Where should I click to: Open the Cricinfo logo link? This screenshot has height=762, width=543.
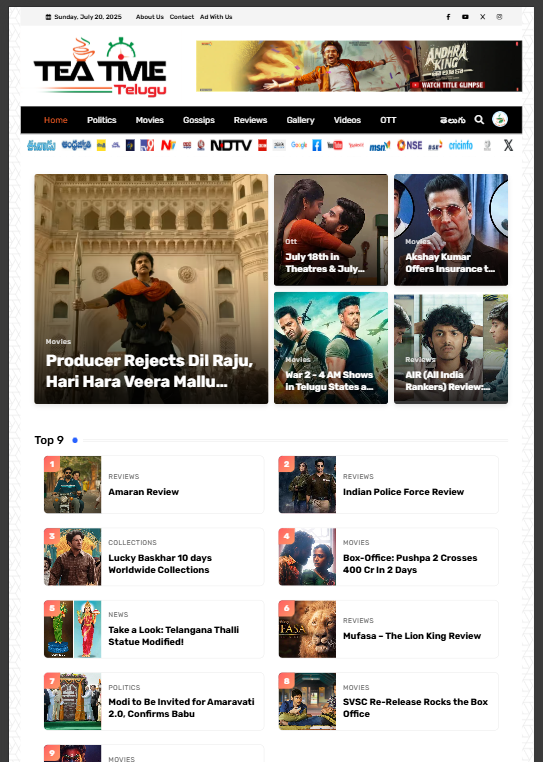click(x=460, y=145)
